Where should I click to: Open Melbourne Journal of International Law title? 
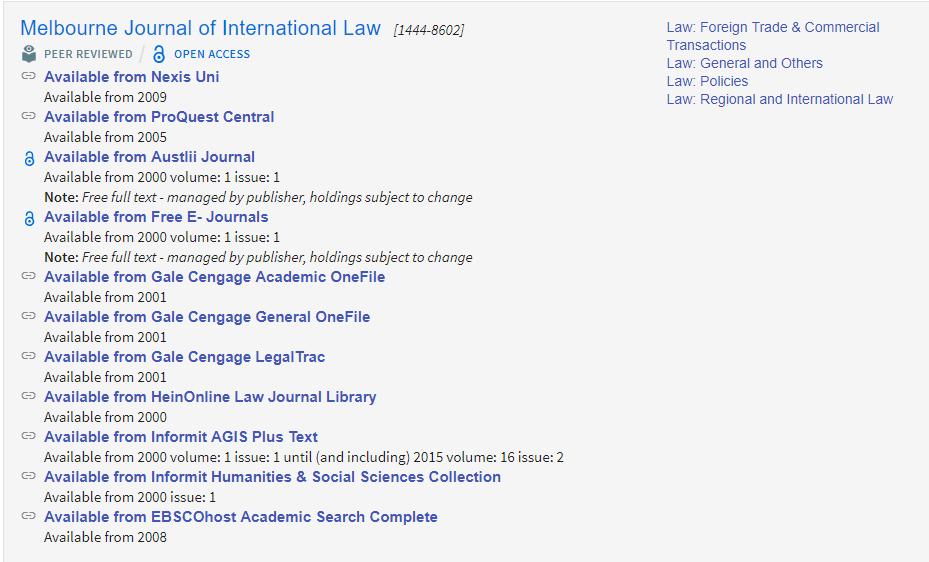tap(200, 28)
